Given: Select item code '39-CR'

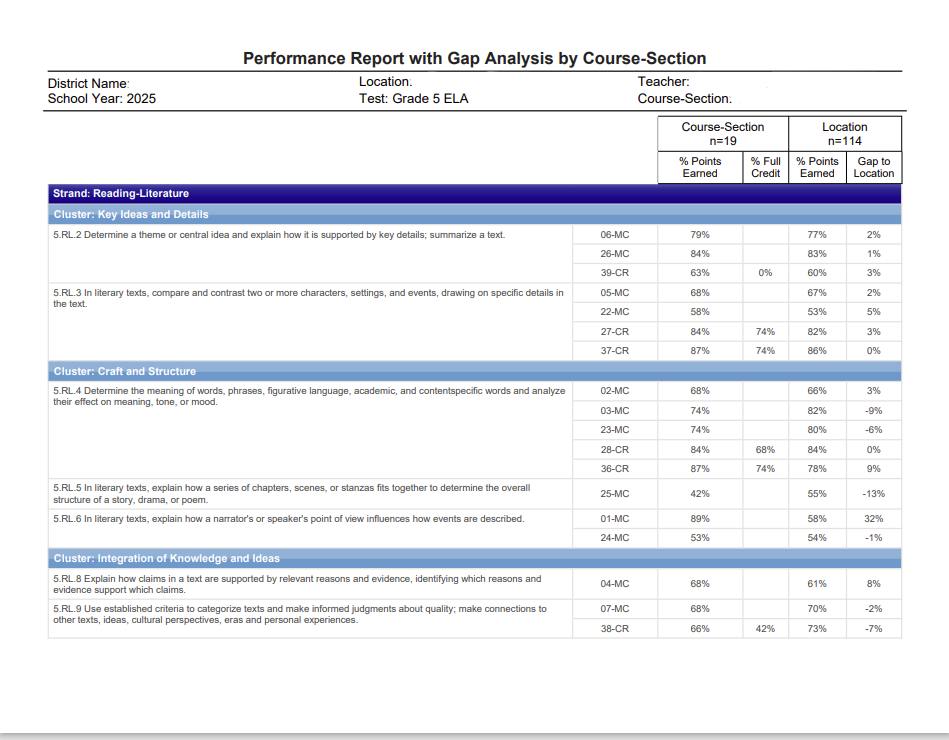Looking at the screenshot, I should [x=614, y=273].
